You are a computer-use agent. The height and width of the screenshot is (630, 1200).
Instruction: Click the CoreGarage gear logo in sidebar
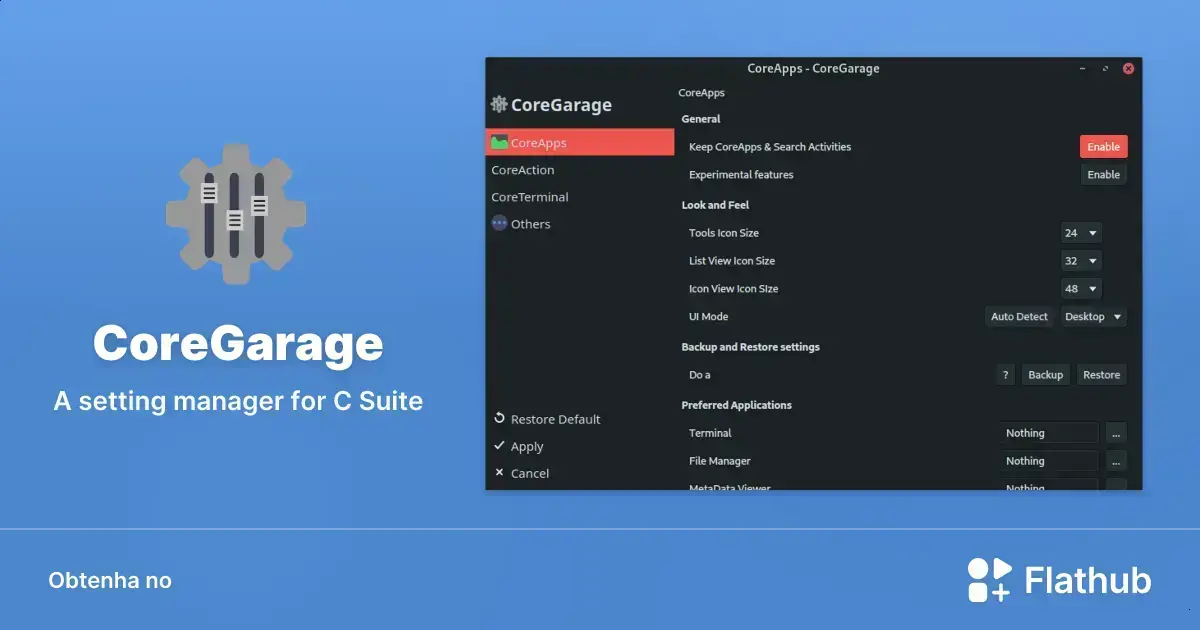[x=499, y=104]
